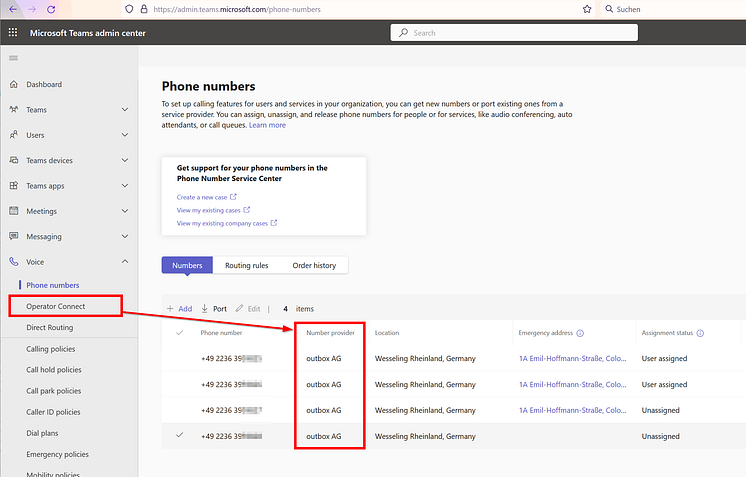The width and height of the screenshot is (746, 477).
Task: Click the shield tracking protection icon
Action: [129, 9]
